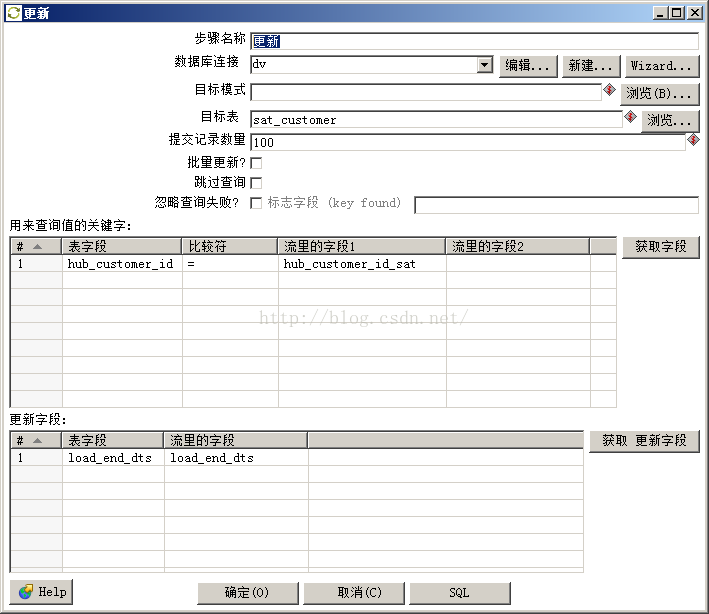This screenshot has width=709, height=614.
Task: Click the variable diamond icon beside 目标表 field
Action: (630, 117)
